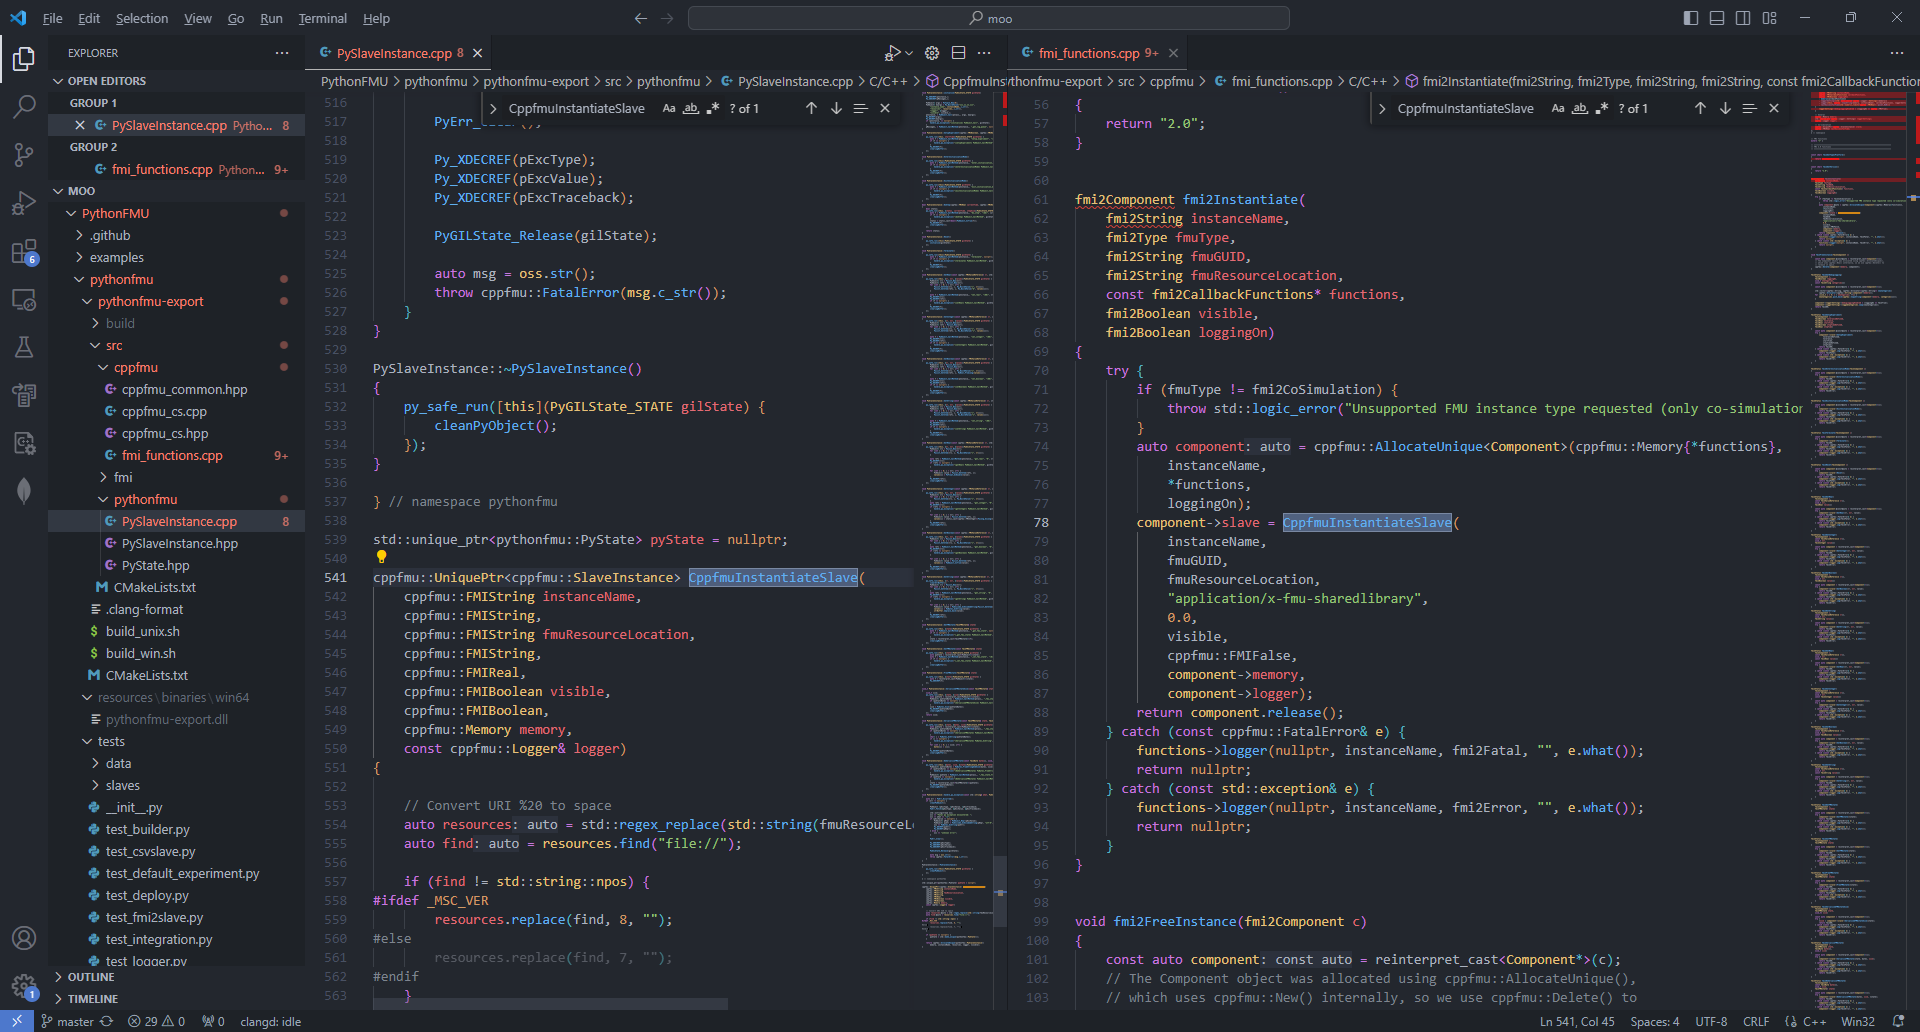
Task: Go to previous match in left find widget
Action: [811, 108]
